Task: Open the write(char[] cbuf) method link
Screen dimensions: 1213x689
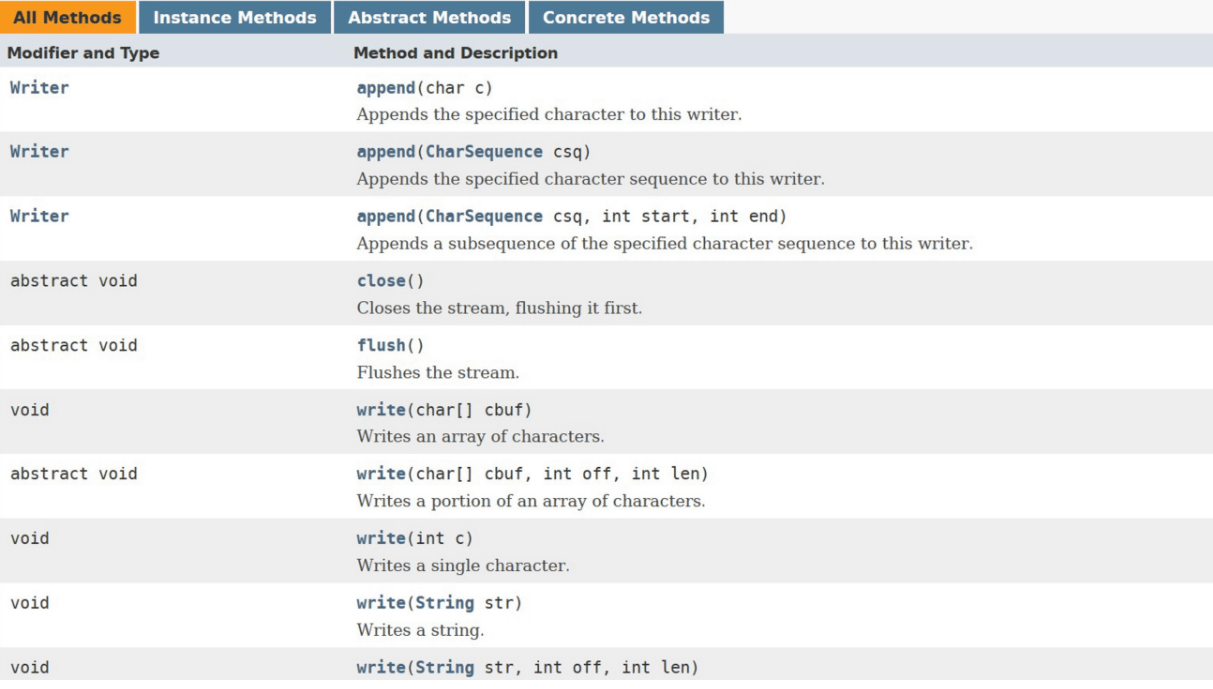Action: point(381,410)
